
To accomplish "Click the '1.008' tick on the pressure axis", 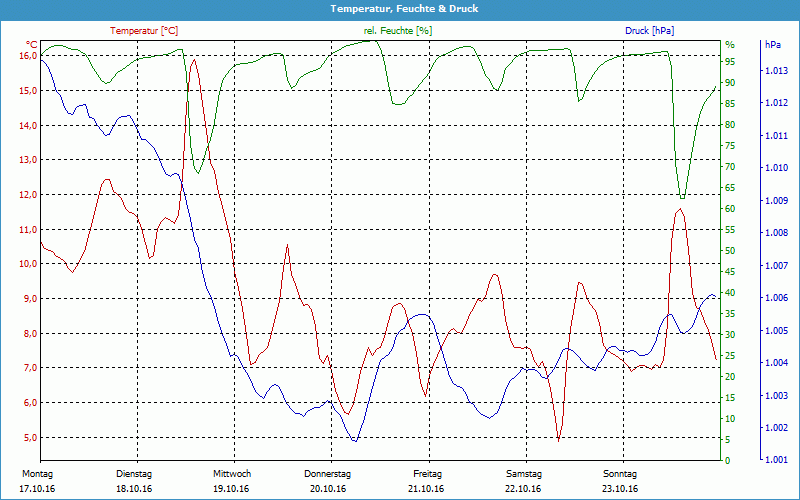I will point(777,233).
